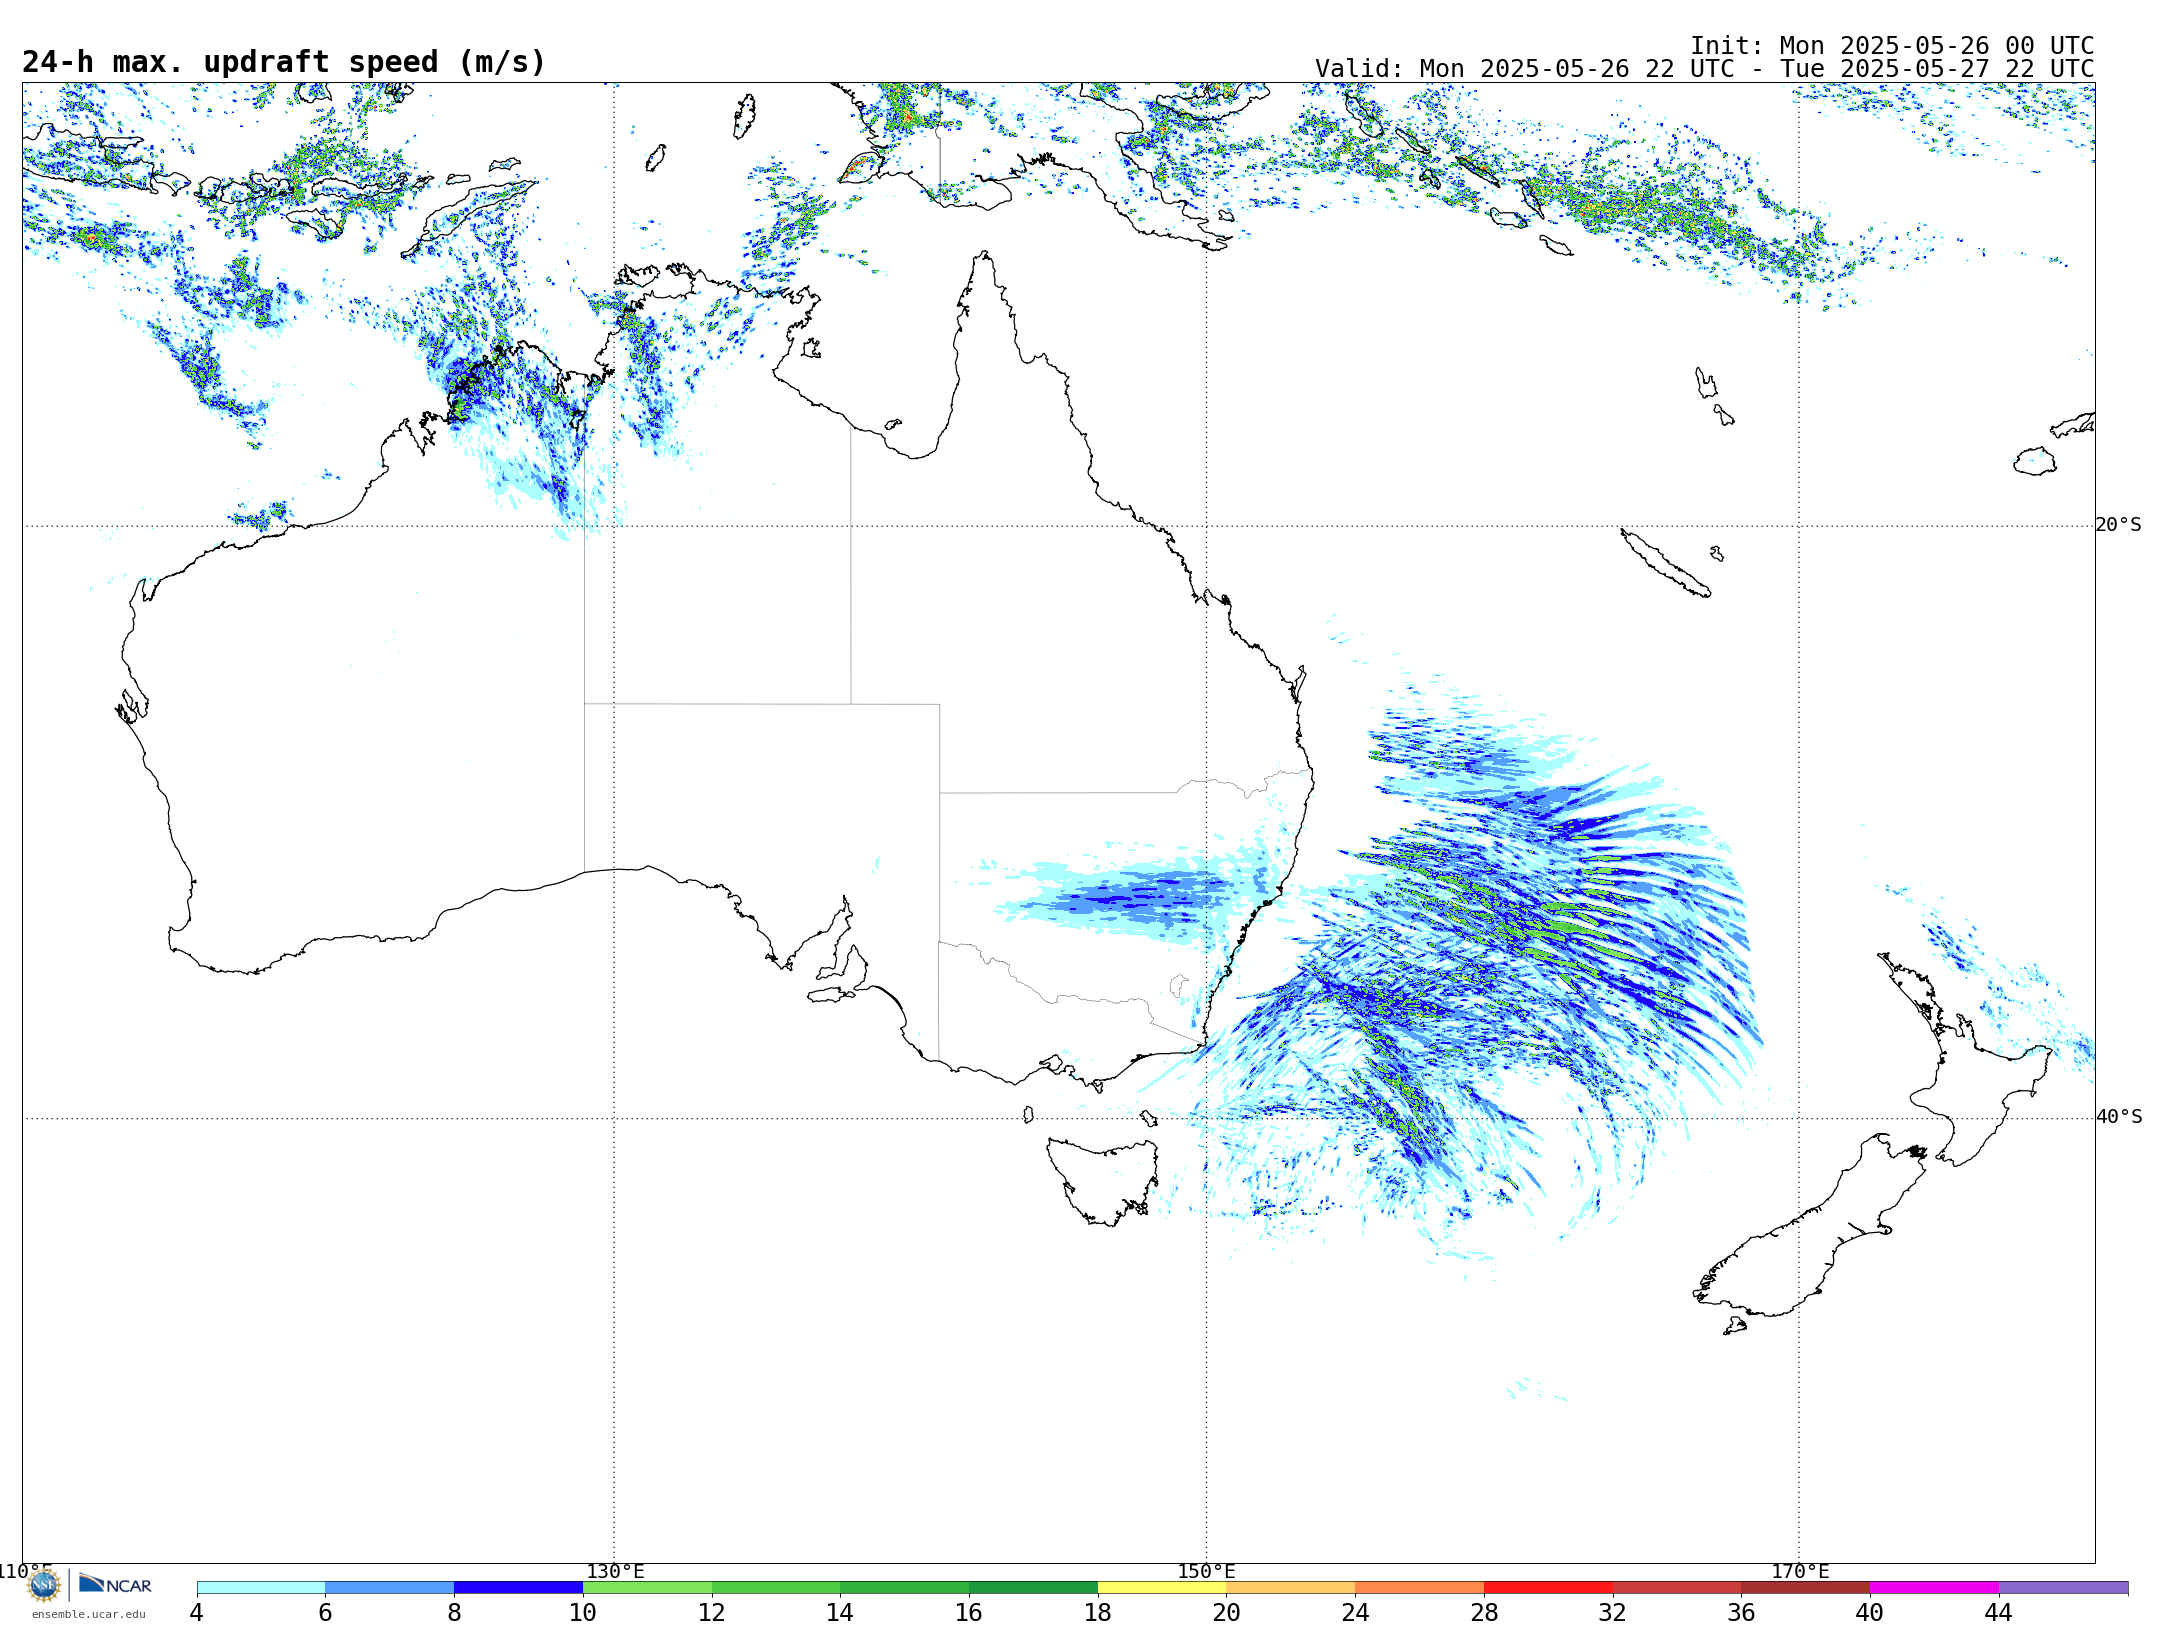
Task: Click the colorbar tick label 18
Action: point(1098,1612)
